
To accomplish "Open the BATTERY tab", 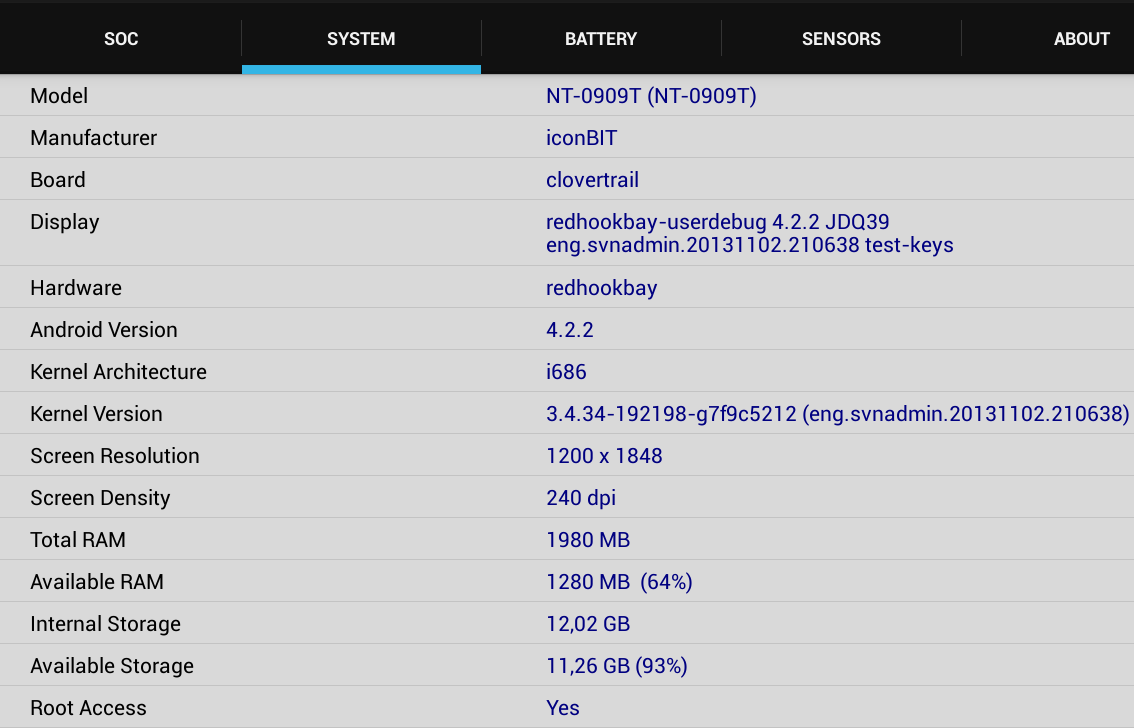I will click(x=601, y=39).
